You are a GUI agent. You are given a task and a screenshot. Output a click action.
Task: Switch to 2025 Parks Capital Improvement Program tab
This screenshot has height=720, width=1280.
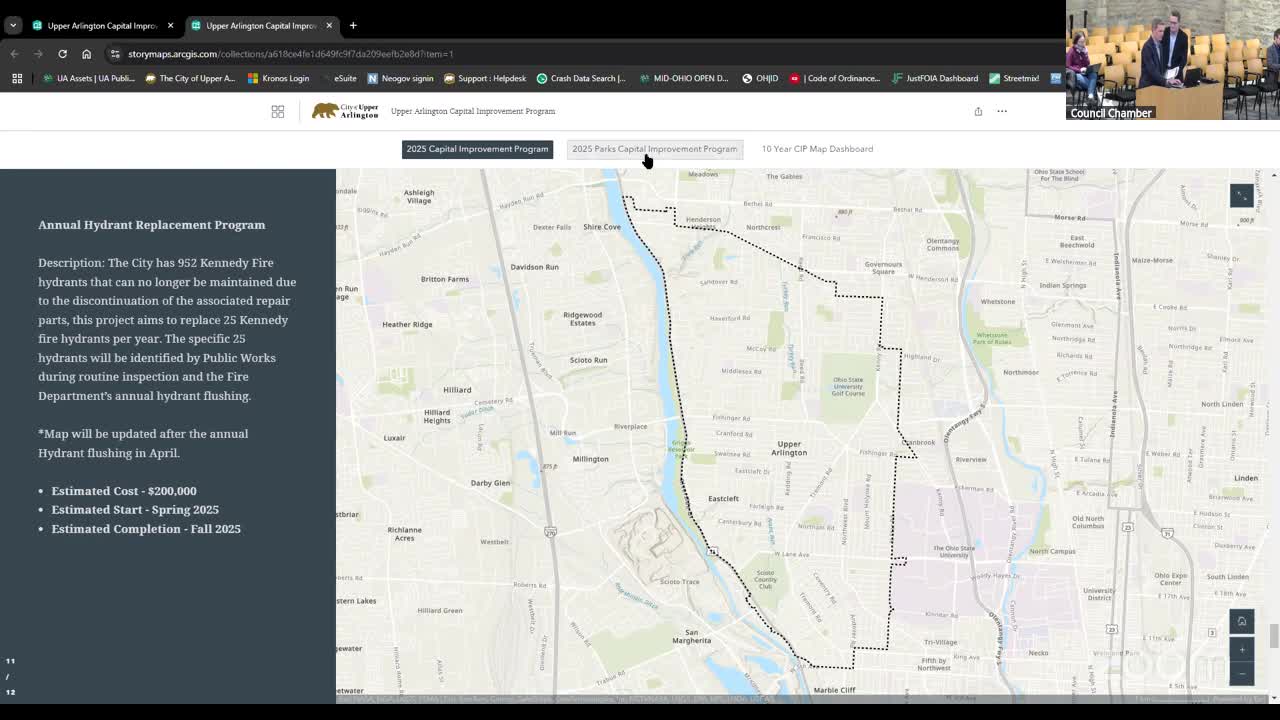(x=654, y=149)
